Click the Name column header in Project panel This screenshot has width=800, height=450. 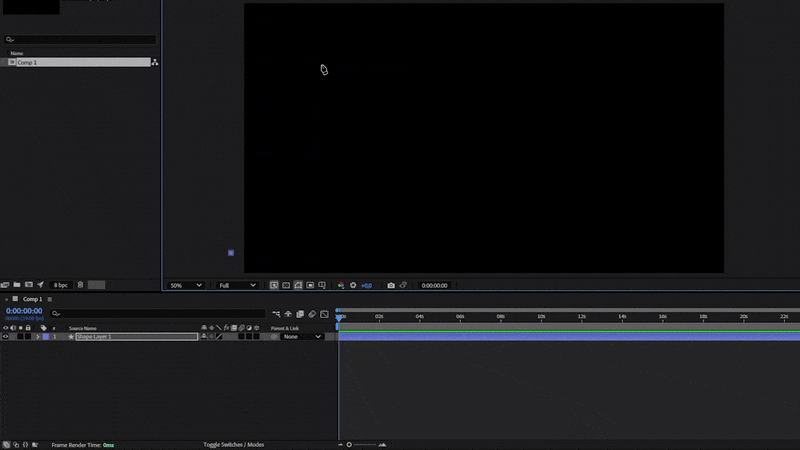[x=17, y=53]
